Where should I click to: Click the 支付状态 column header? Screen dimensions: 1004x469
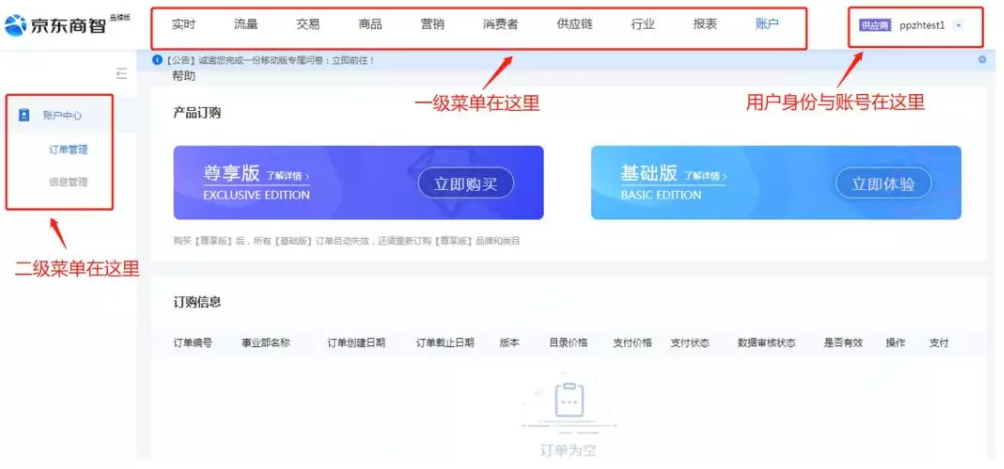(x=690, y=343)
